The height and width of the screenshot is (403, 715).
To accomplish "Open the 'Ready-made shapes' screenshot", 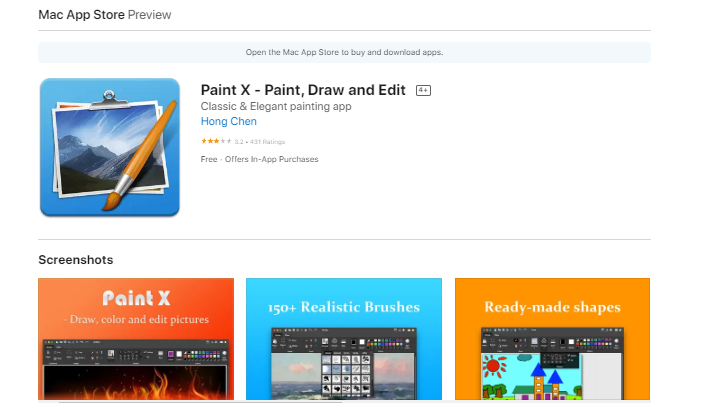I will pyautogui.click(x=552, y=339).
